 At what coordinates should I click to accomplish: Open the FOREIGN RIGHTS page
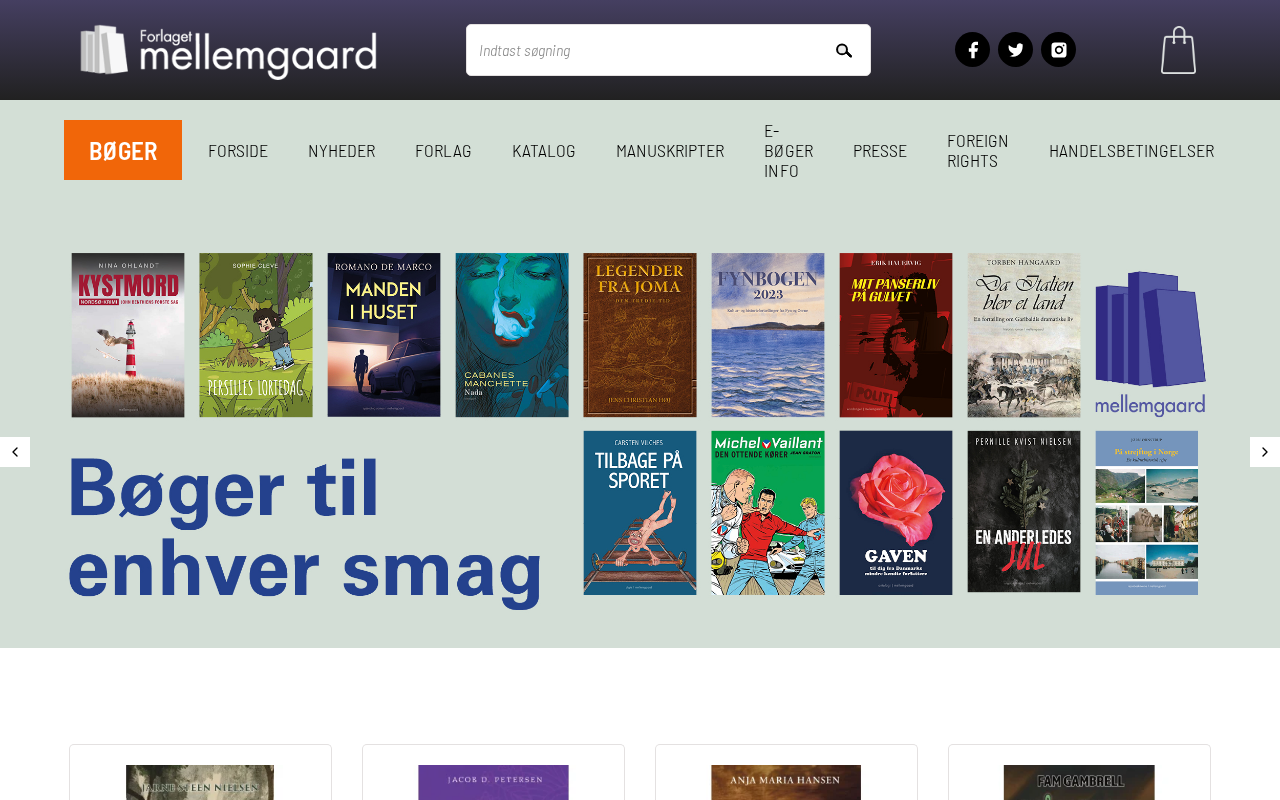pyautogui.click(x=978, y=150)
